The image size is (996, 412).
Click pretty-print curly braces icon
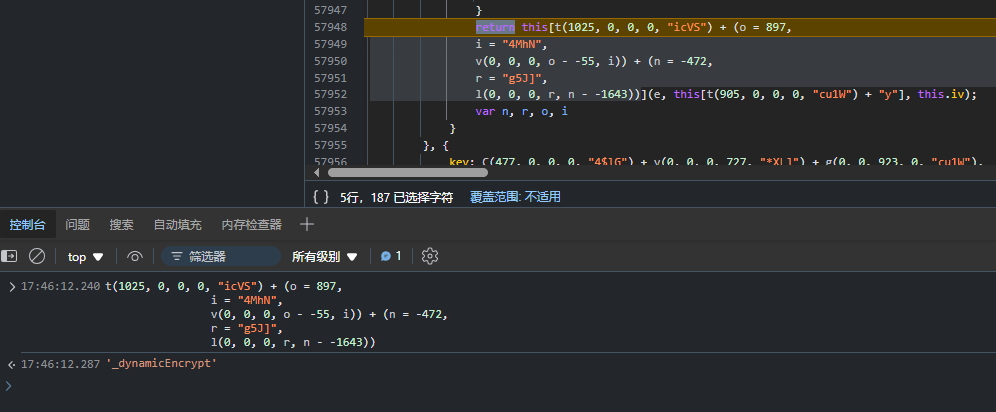(320, 197)
